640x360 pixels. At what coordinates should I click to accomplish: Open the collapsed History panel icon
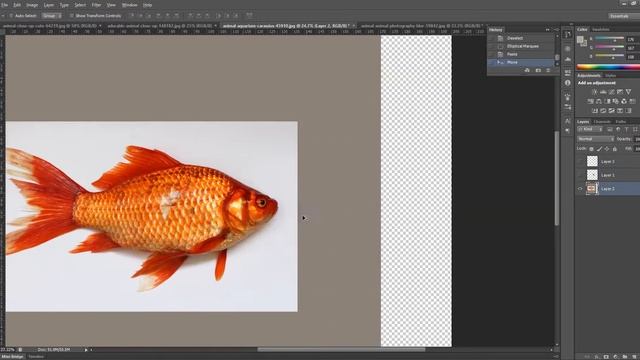pyautogui.click(x=567, y=35)
